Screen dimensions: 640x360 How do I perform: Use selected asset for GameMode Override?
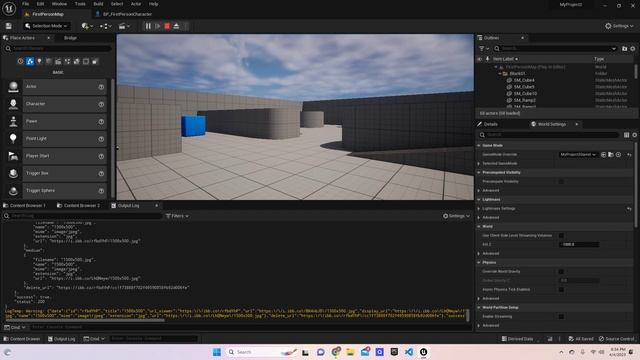pyautogui.click(x=604, y=155)
